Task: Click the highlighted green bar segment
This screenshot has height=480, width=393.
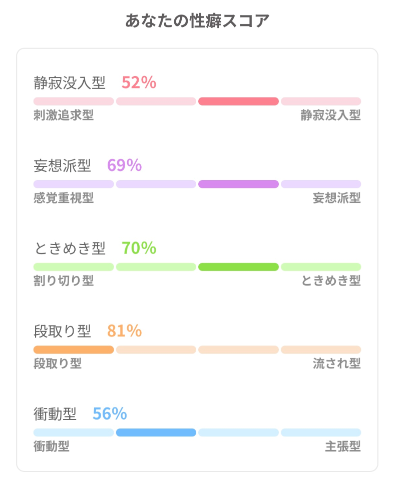Action: [x=238, y=267]
